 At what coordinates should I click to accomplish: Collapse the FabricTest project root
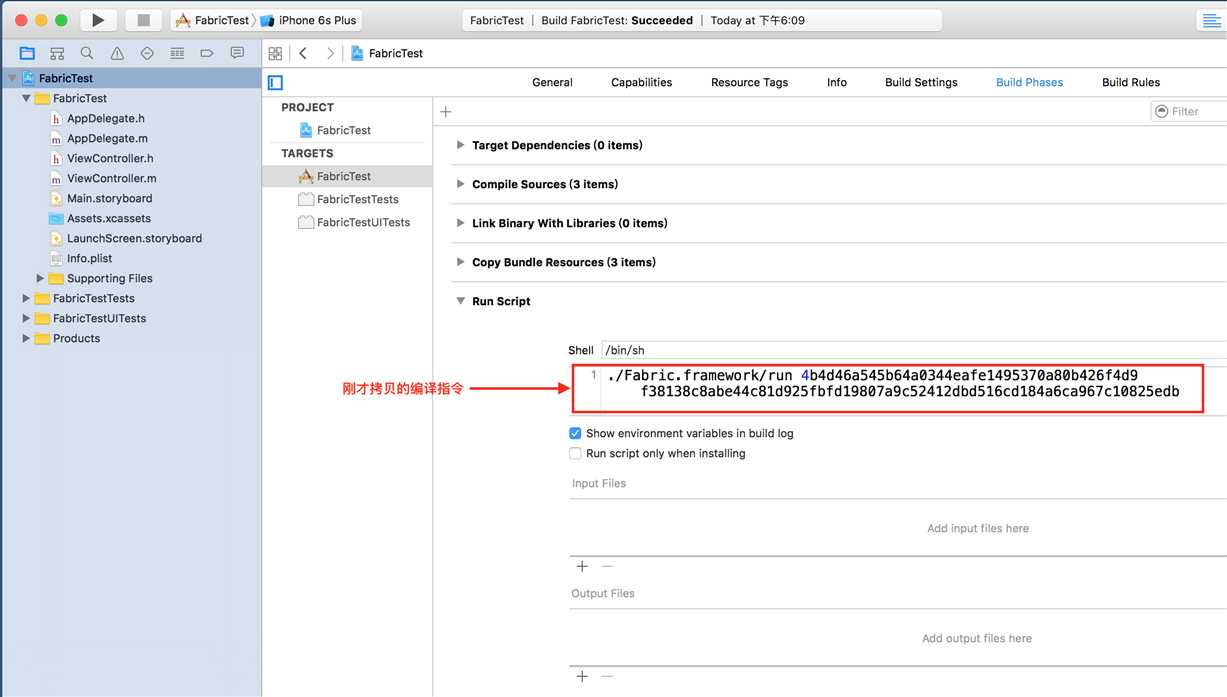tap(12, 78)
